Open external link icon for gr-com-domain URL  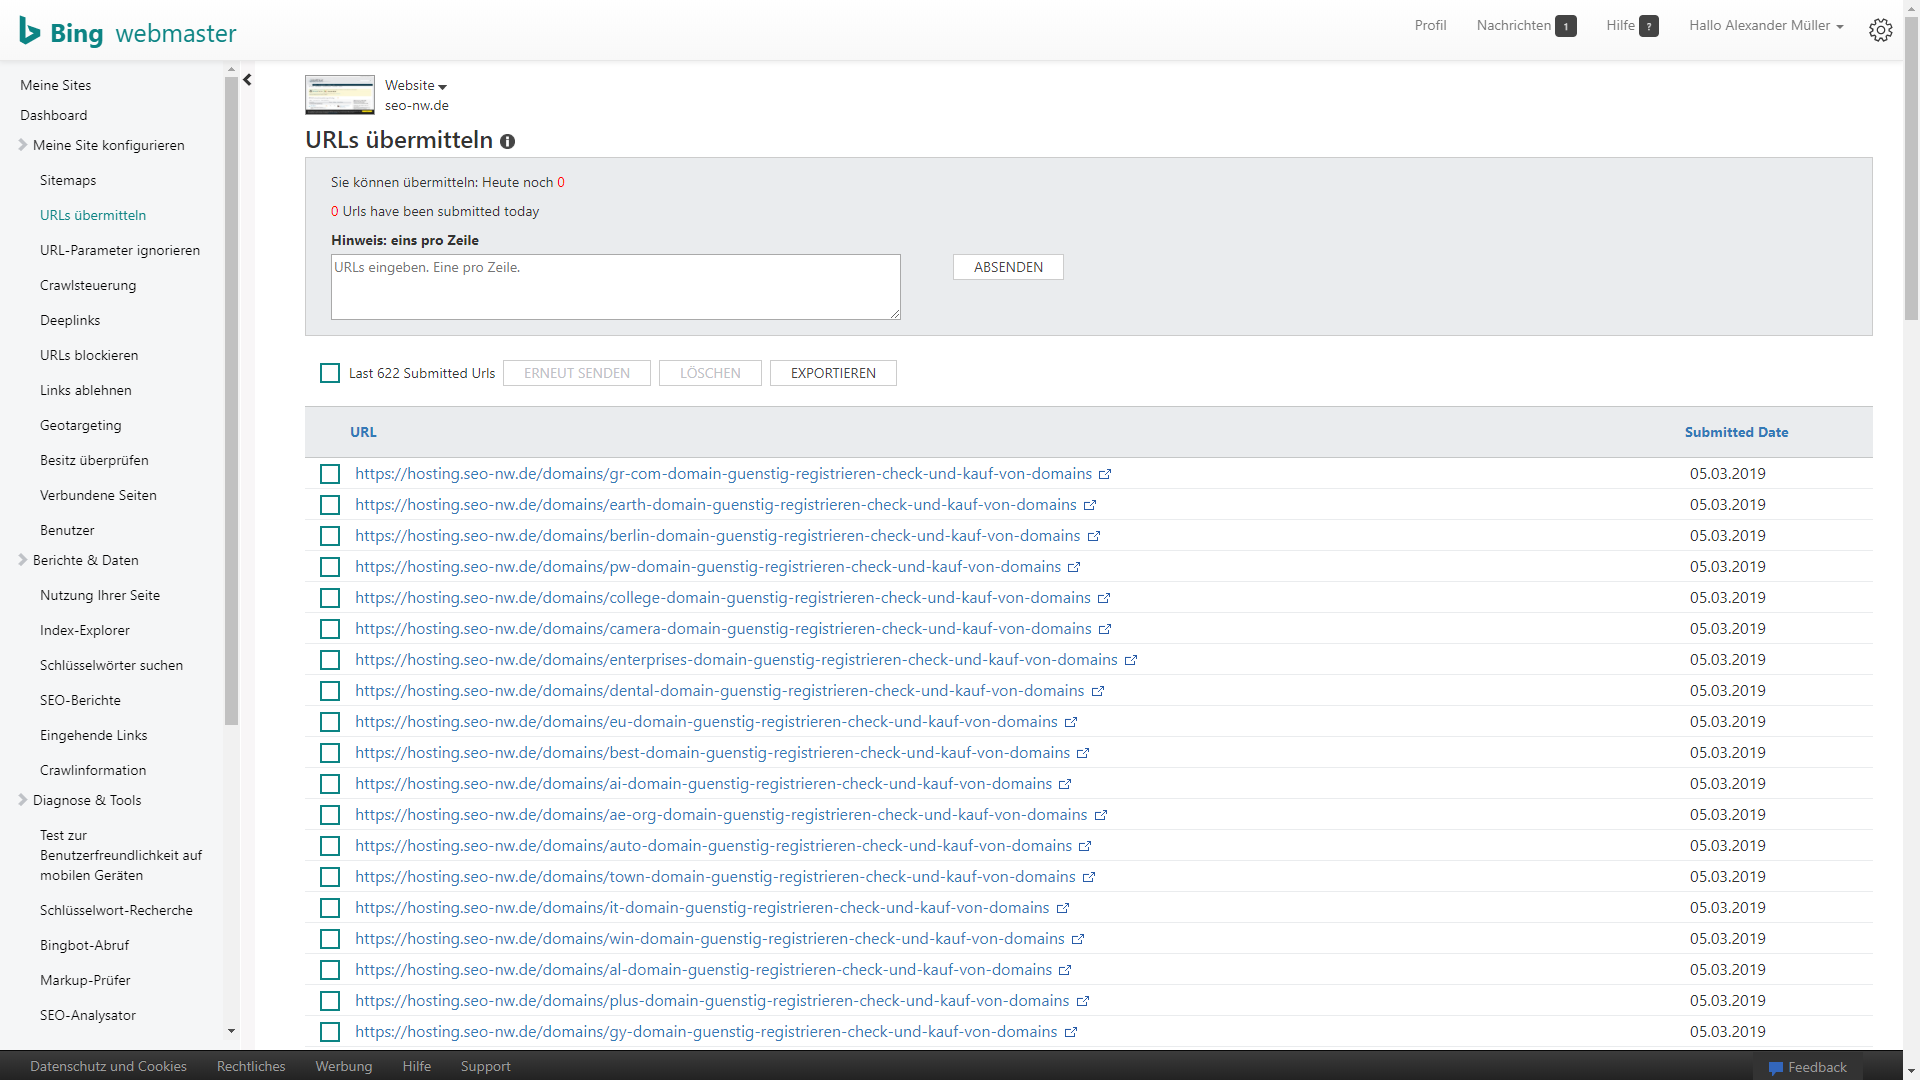[x=1105, y=474]
